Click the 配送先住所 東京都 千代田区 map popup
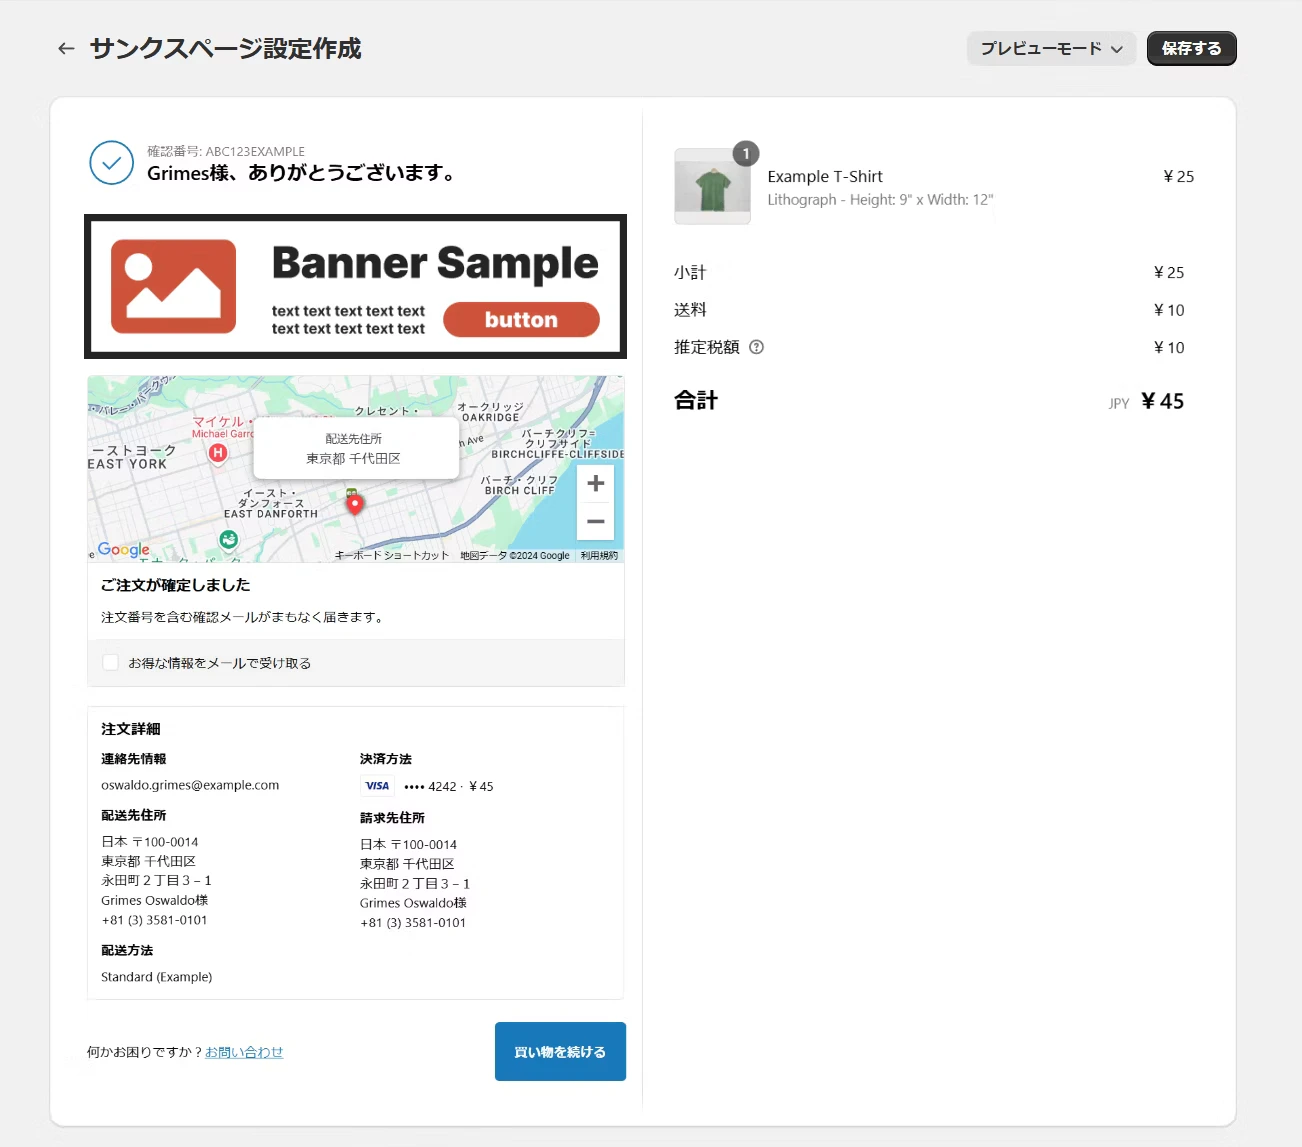This screenshot has width=1302, height=1147. 356,449
